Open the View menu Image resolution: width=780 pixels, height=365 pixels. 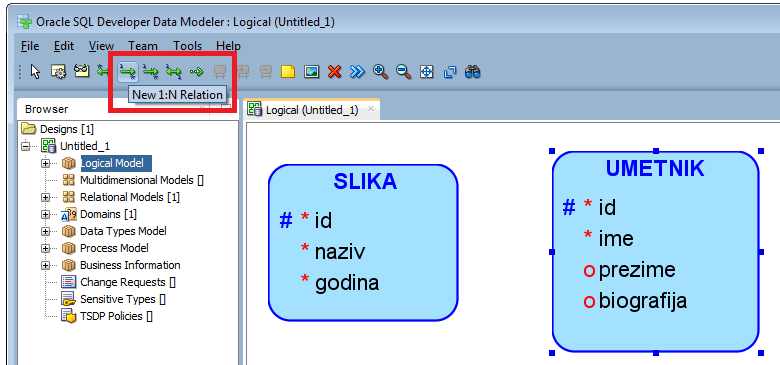click(x=101, y=46)
